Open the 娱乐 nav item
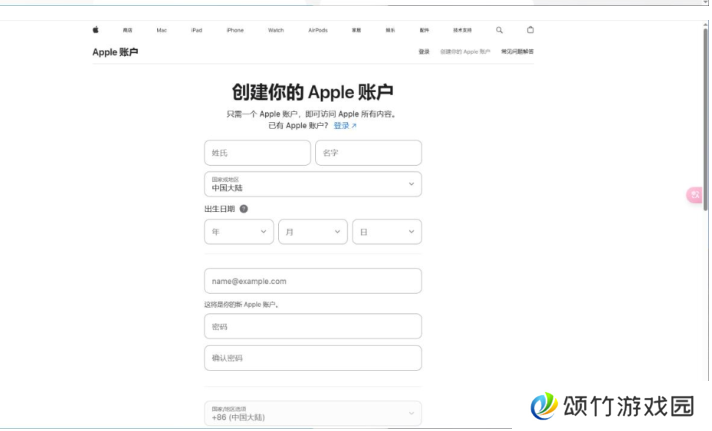The height and width of the screenshot is (431, 712). tap(391, 30)
